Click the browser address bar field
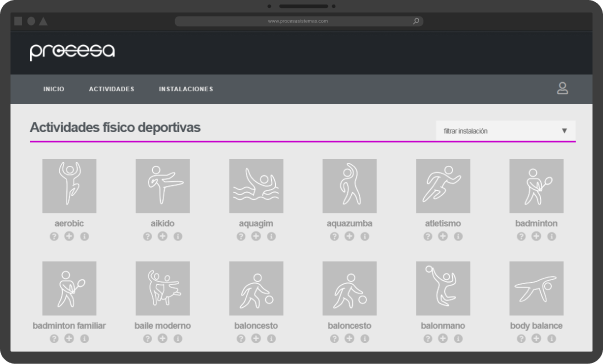The width and height of the screenshot is (603, 364). tap(299, 21)
